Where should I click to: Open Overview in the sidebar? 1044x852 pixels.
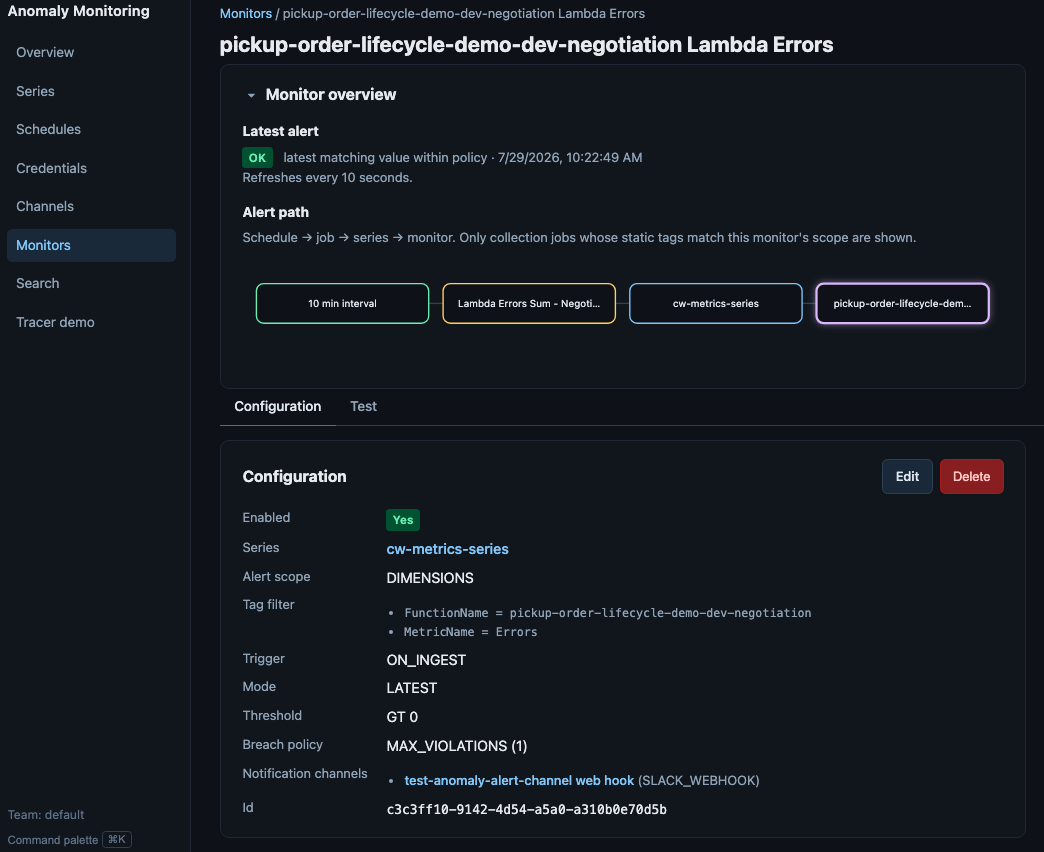[x=45, y=53]
